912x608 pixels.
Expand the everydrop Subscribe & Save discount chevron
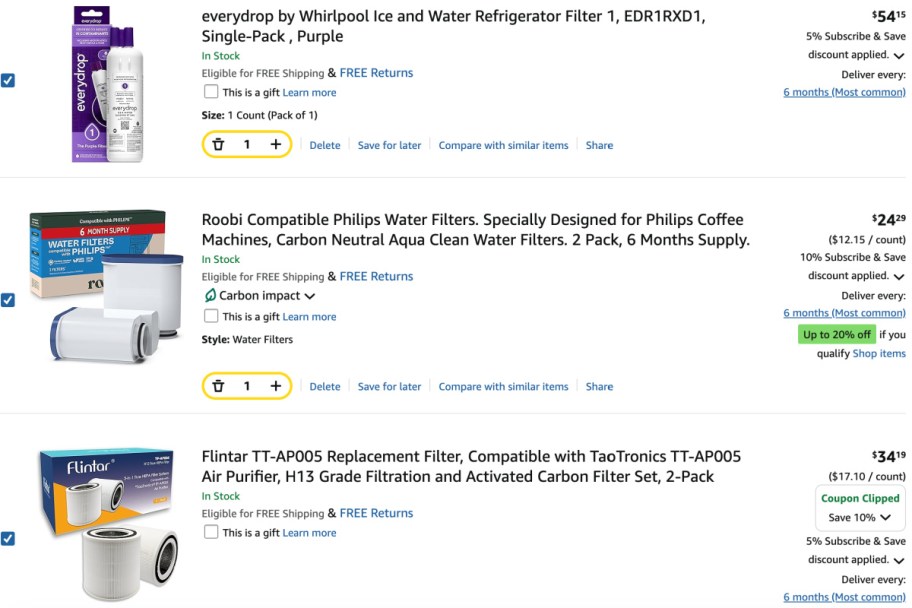898,54
